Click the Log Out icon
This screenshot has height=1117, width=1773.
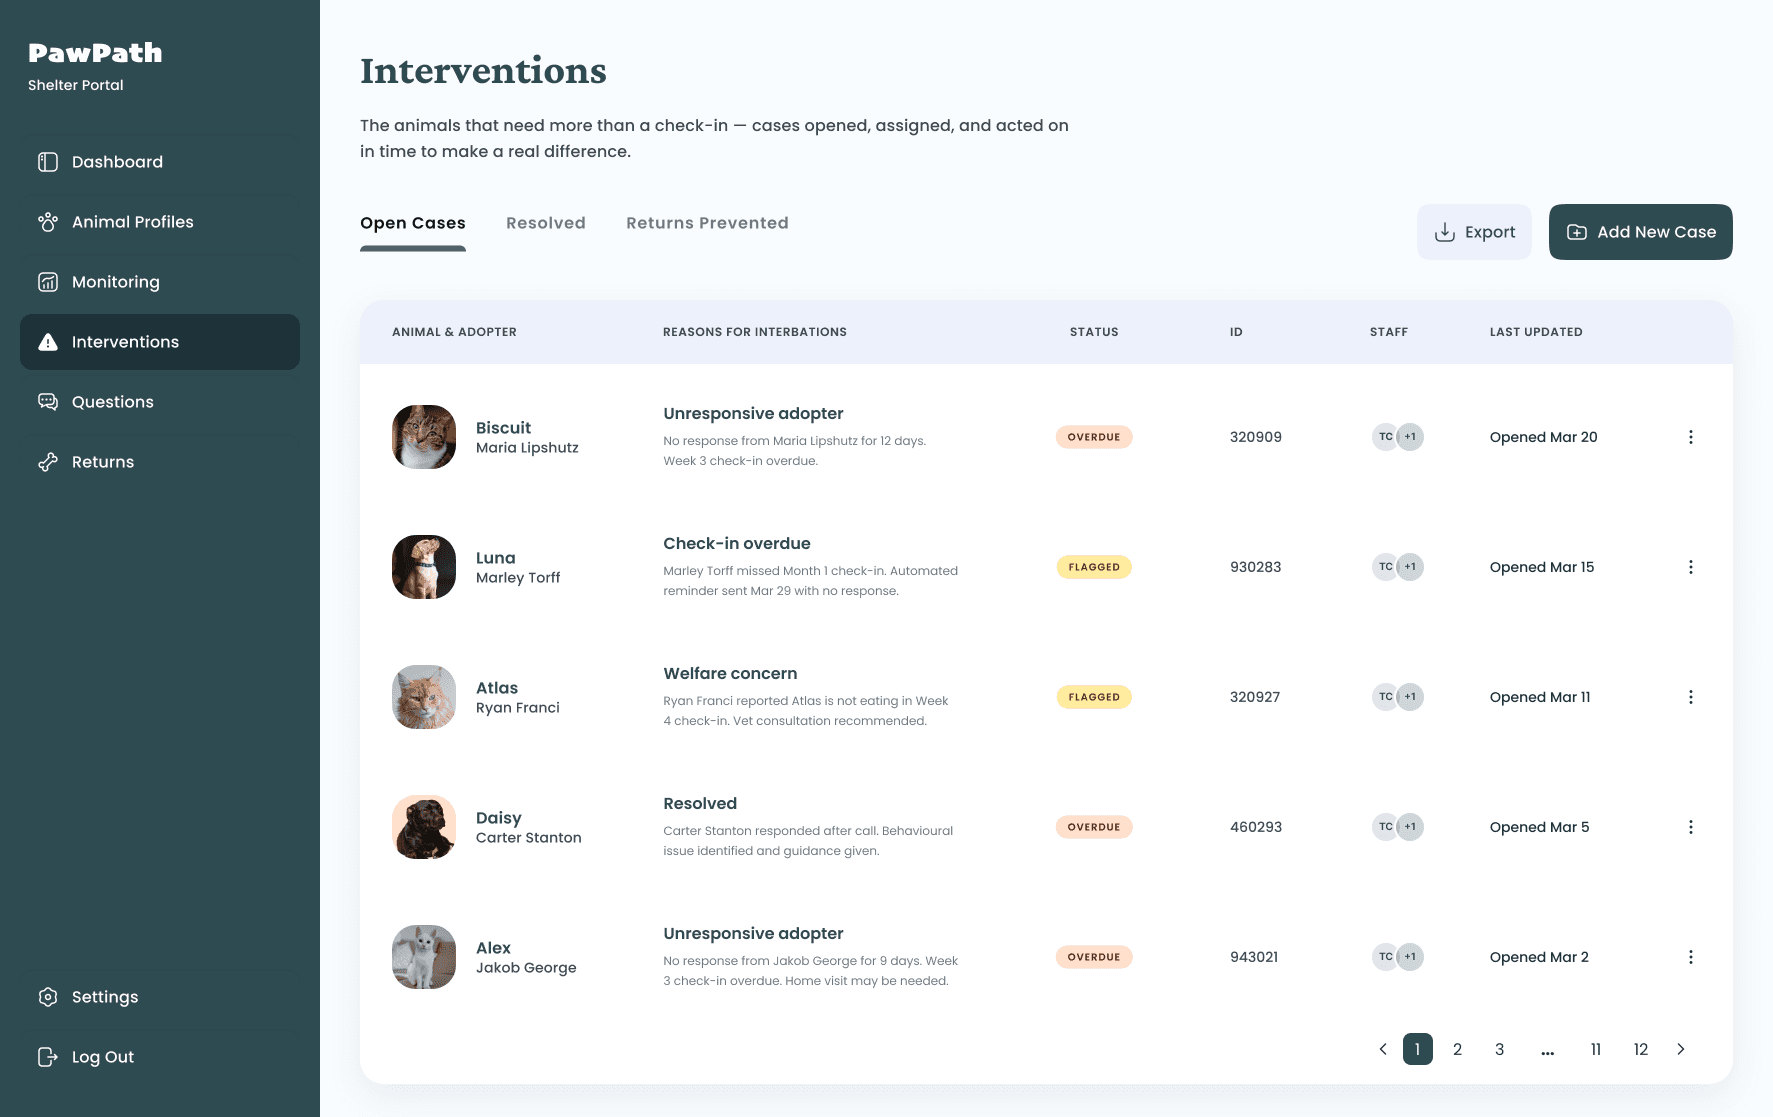tap(48, 1057)
